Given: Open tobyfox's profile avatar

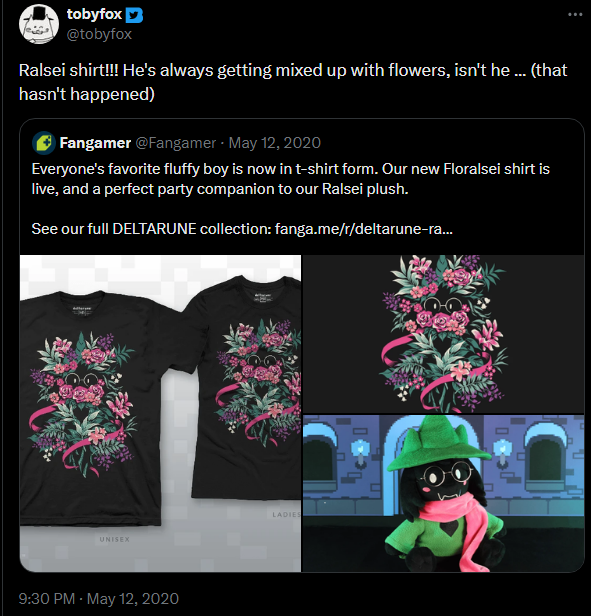Looking at the screenshot, I should click(x=39, y=24).
